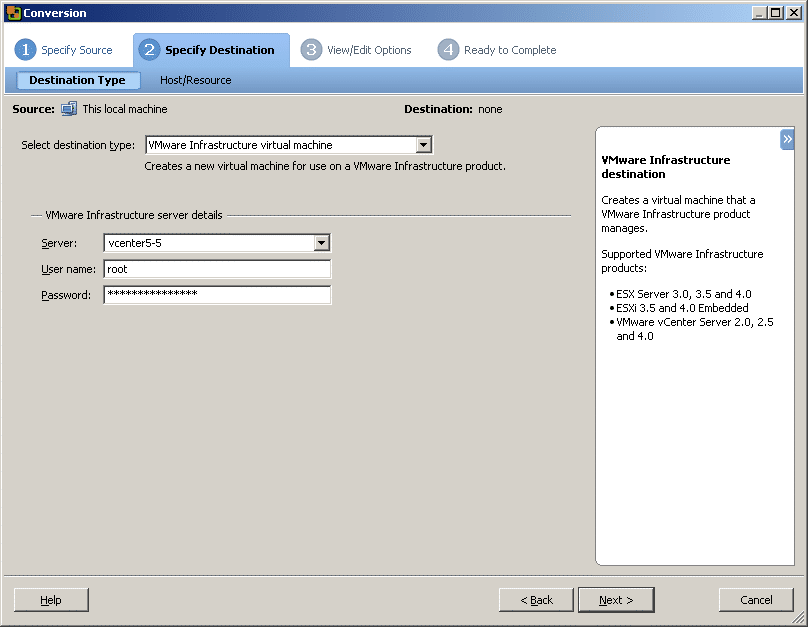Click the local machine computer icon beside Source
This screenshot has width=808, height=627.
pyautogui.click(x=69, y=109)
